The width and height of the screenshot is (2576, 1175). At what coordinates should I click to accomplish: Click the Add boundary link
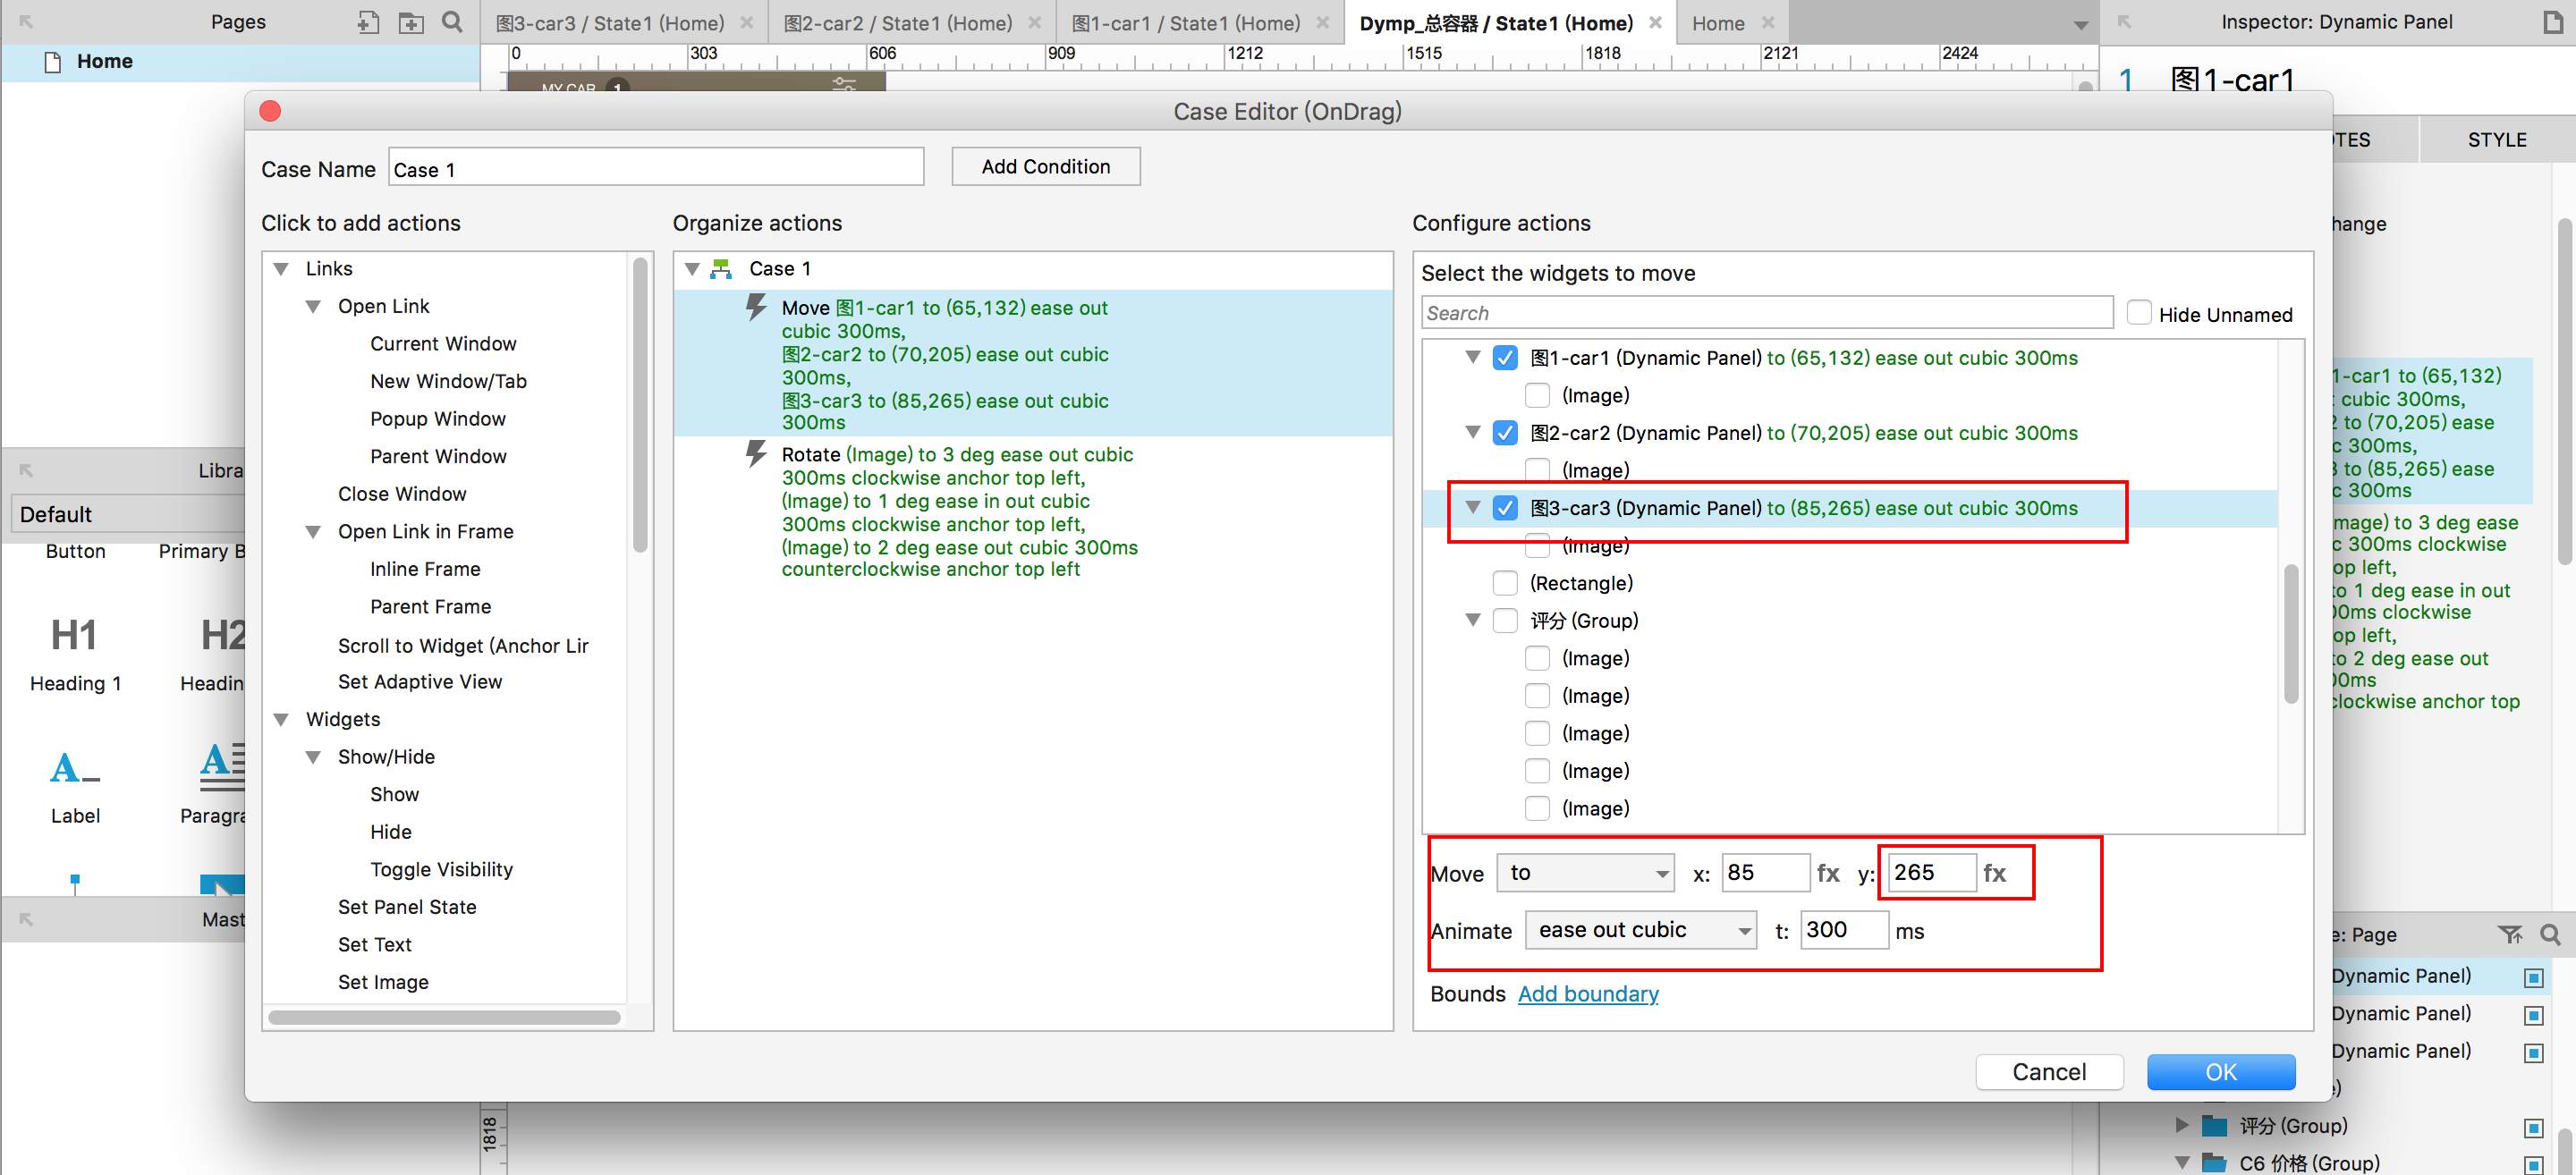(x=1587, y=994)
